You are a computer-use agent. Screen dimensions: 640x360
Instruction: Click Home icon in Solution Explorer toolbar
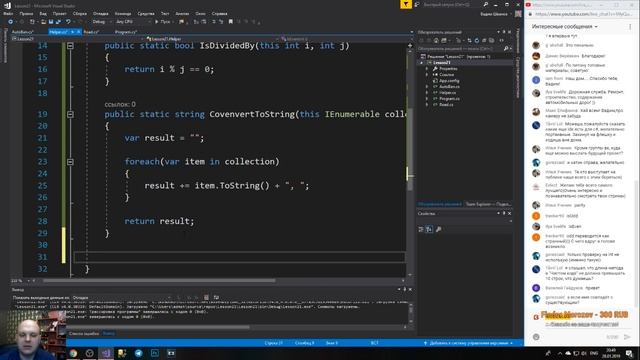[436, 40]
